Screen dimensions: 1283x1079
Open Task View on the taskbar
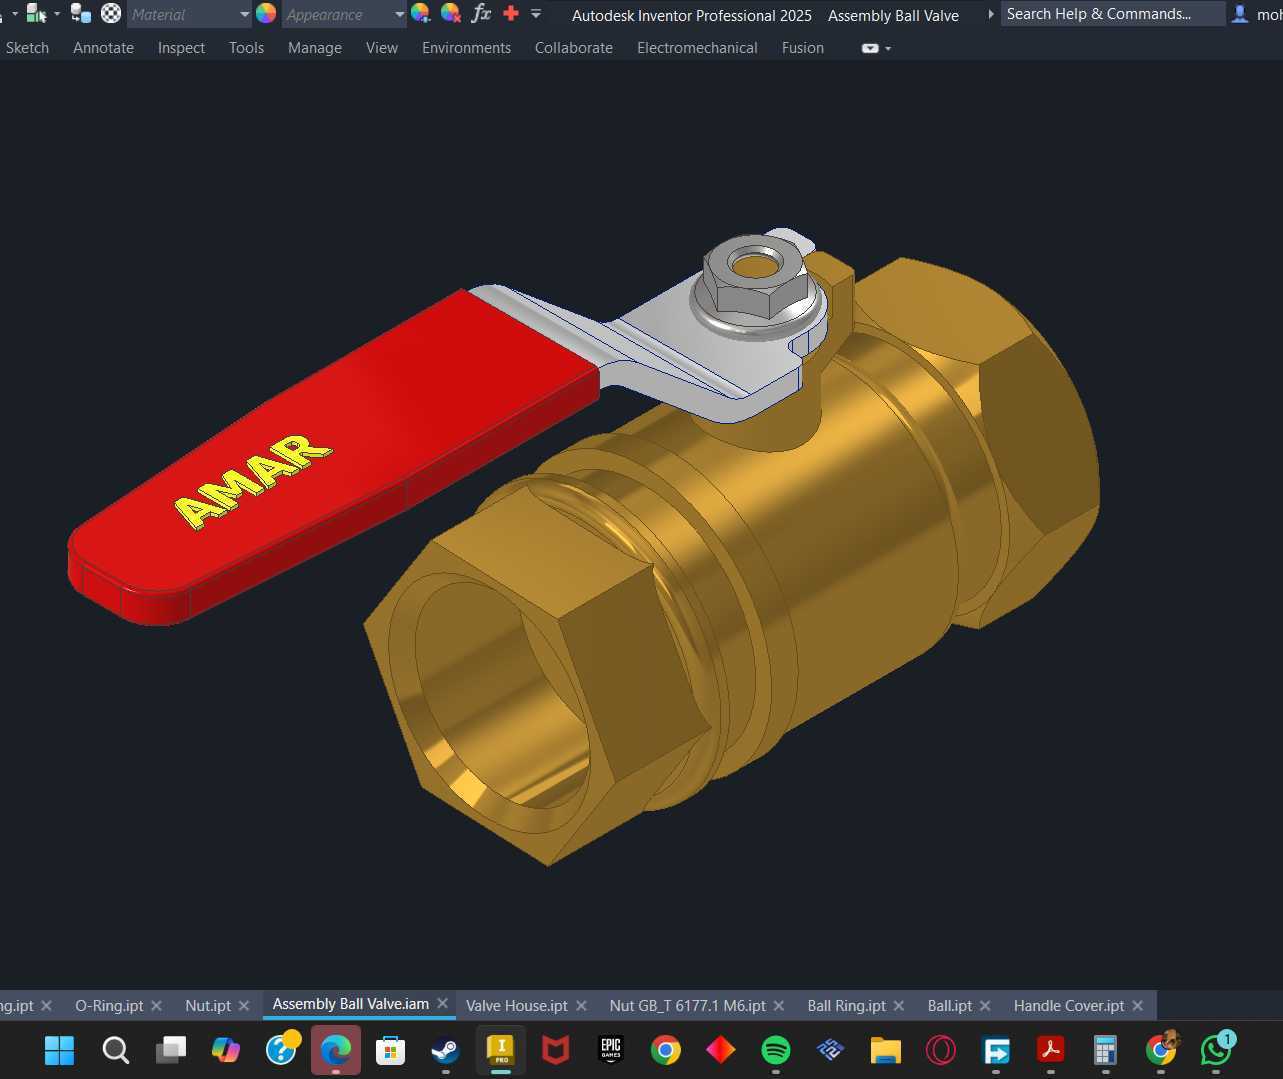click(x=171, y=1050)
